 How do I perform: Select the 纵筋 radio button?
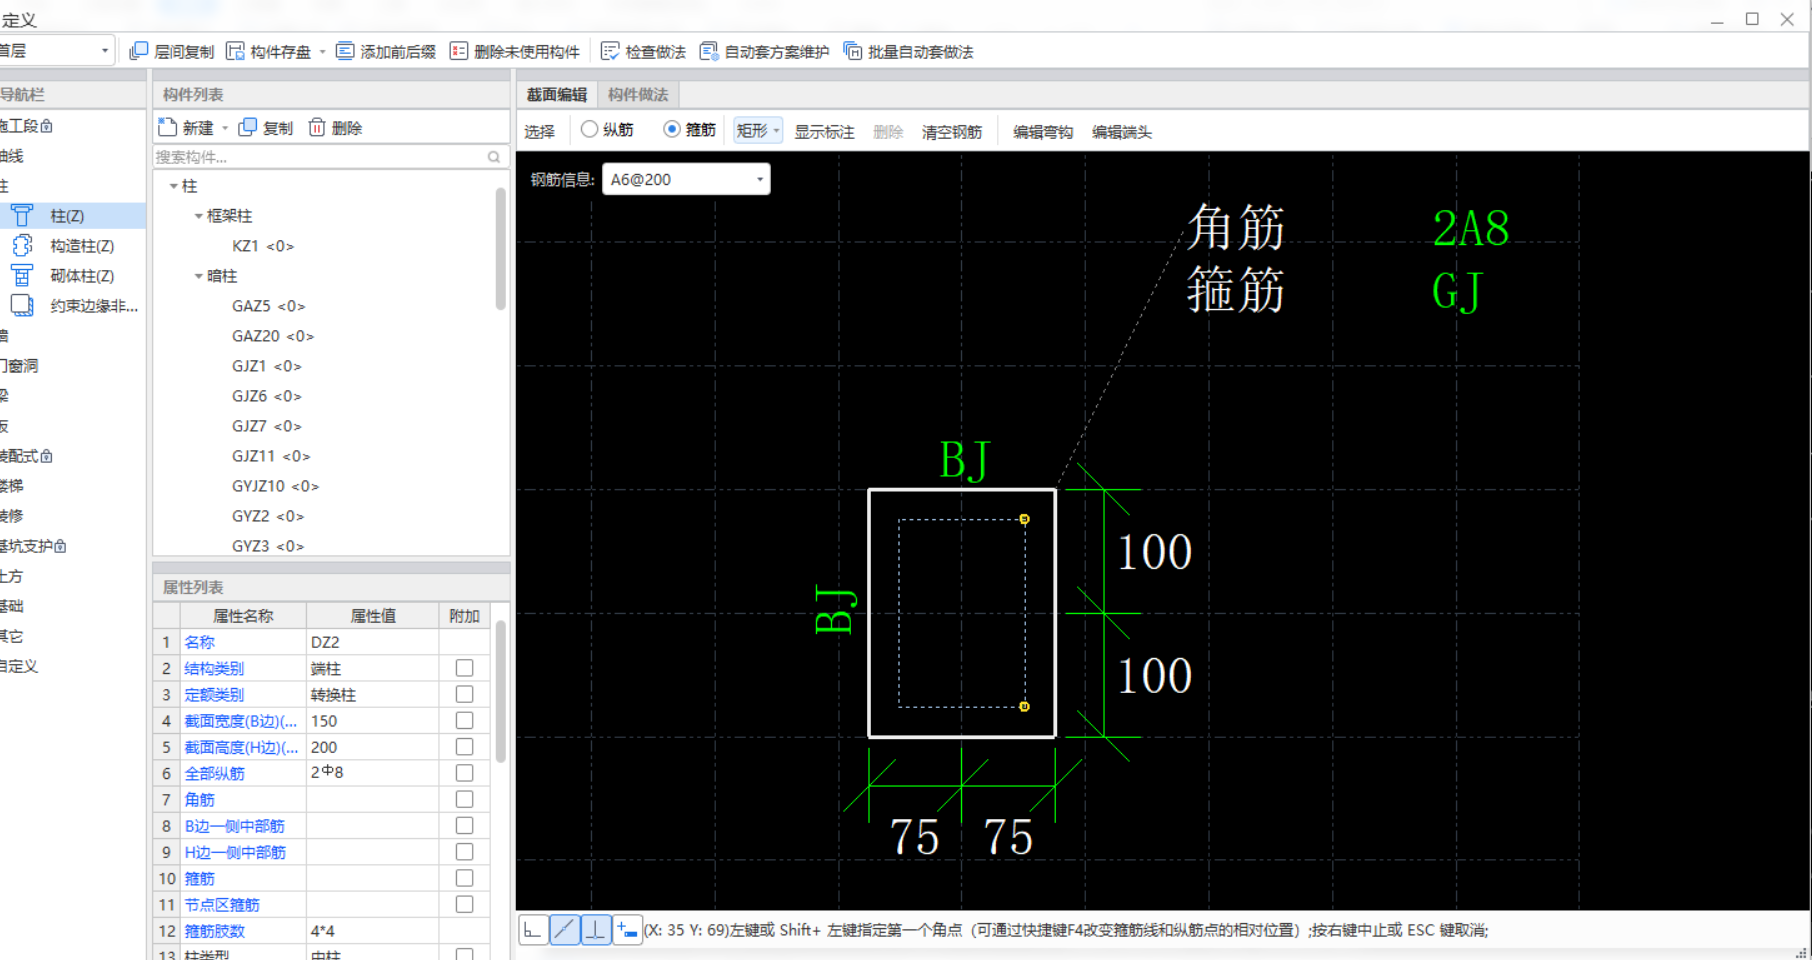pos(590,129)
